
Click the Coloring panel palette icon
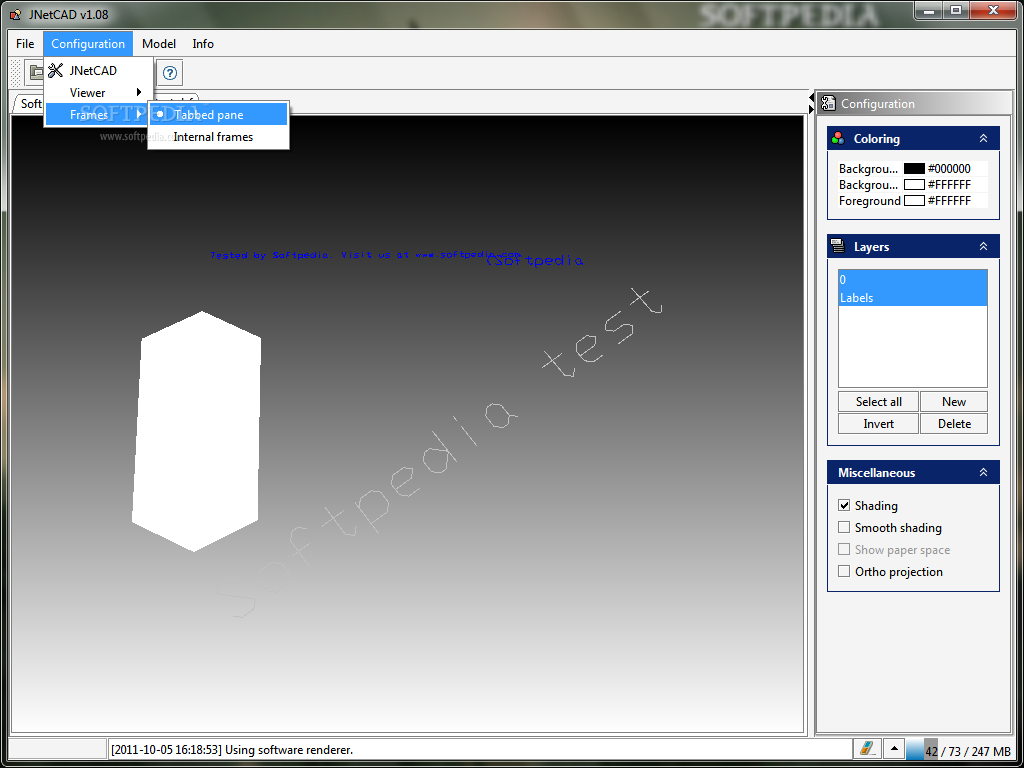[838, 138]
